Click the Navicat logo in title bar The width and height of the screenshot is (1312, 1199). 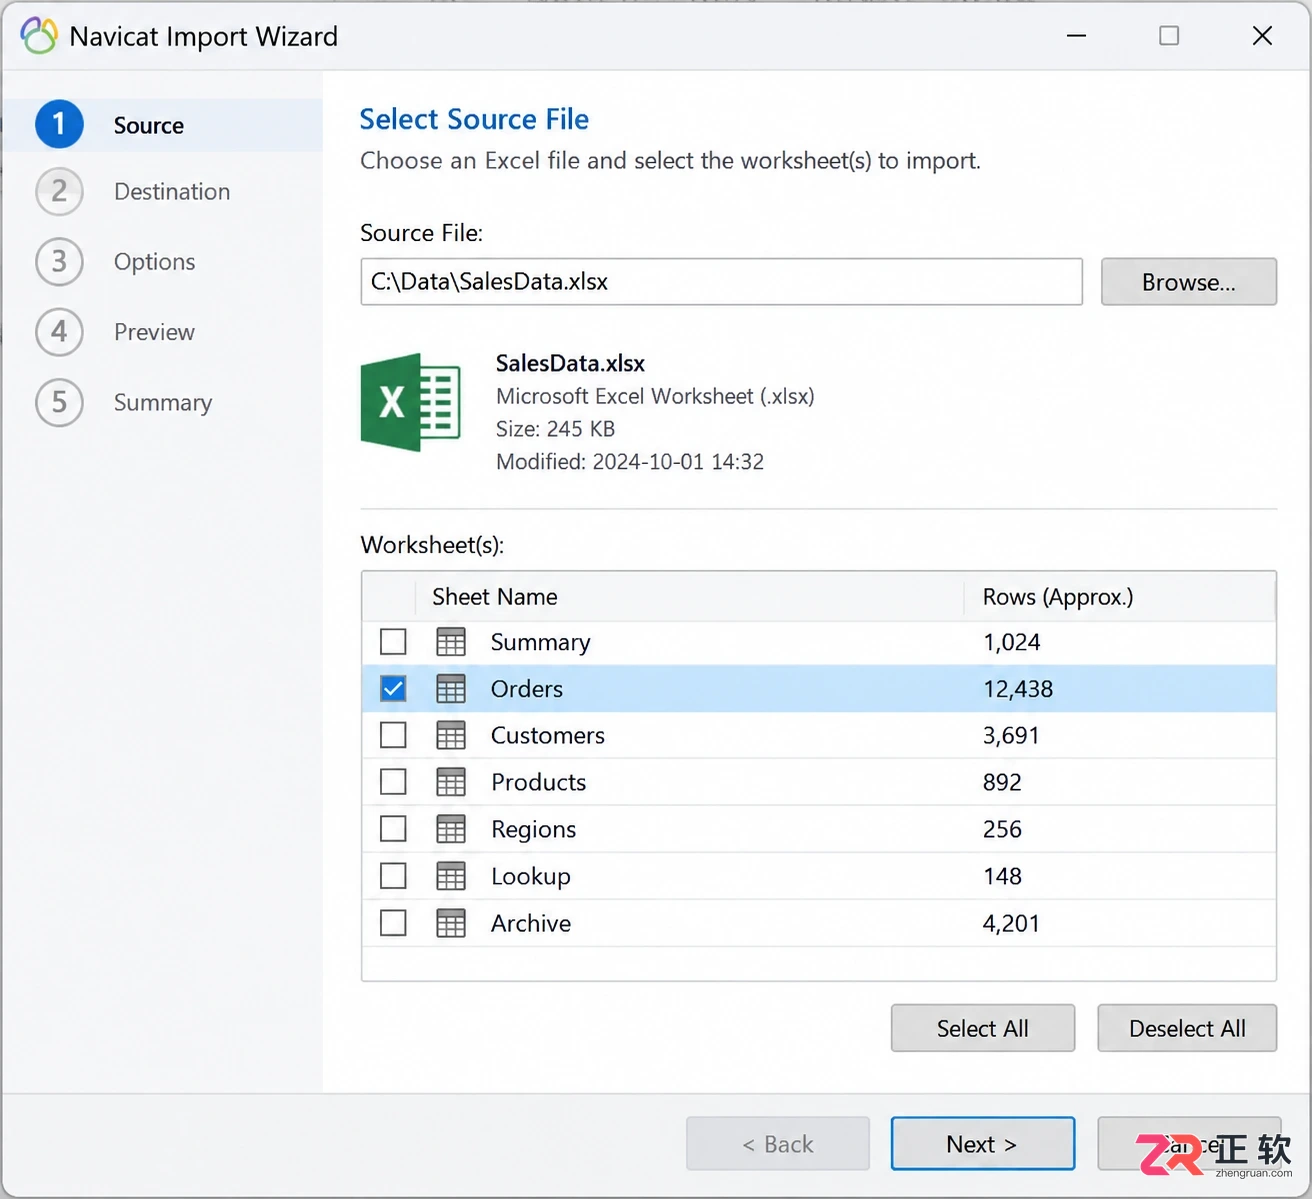click(39, 36)
